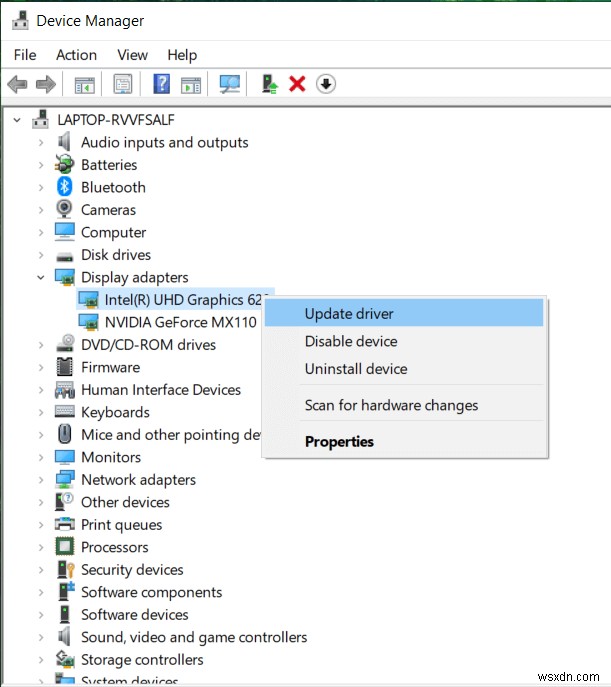Click the Audio inputs and outputs speaker icon
This screenshot has height=687, width=611.
(x=65, y=142)
